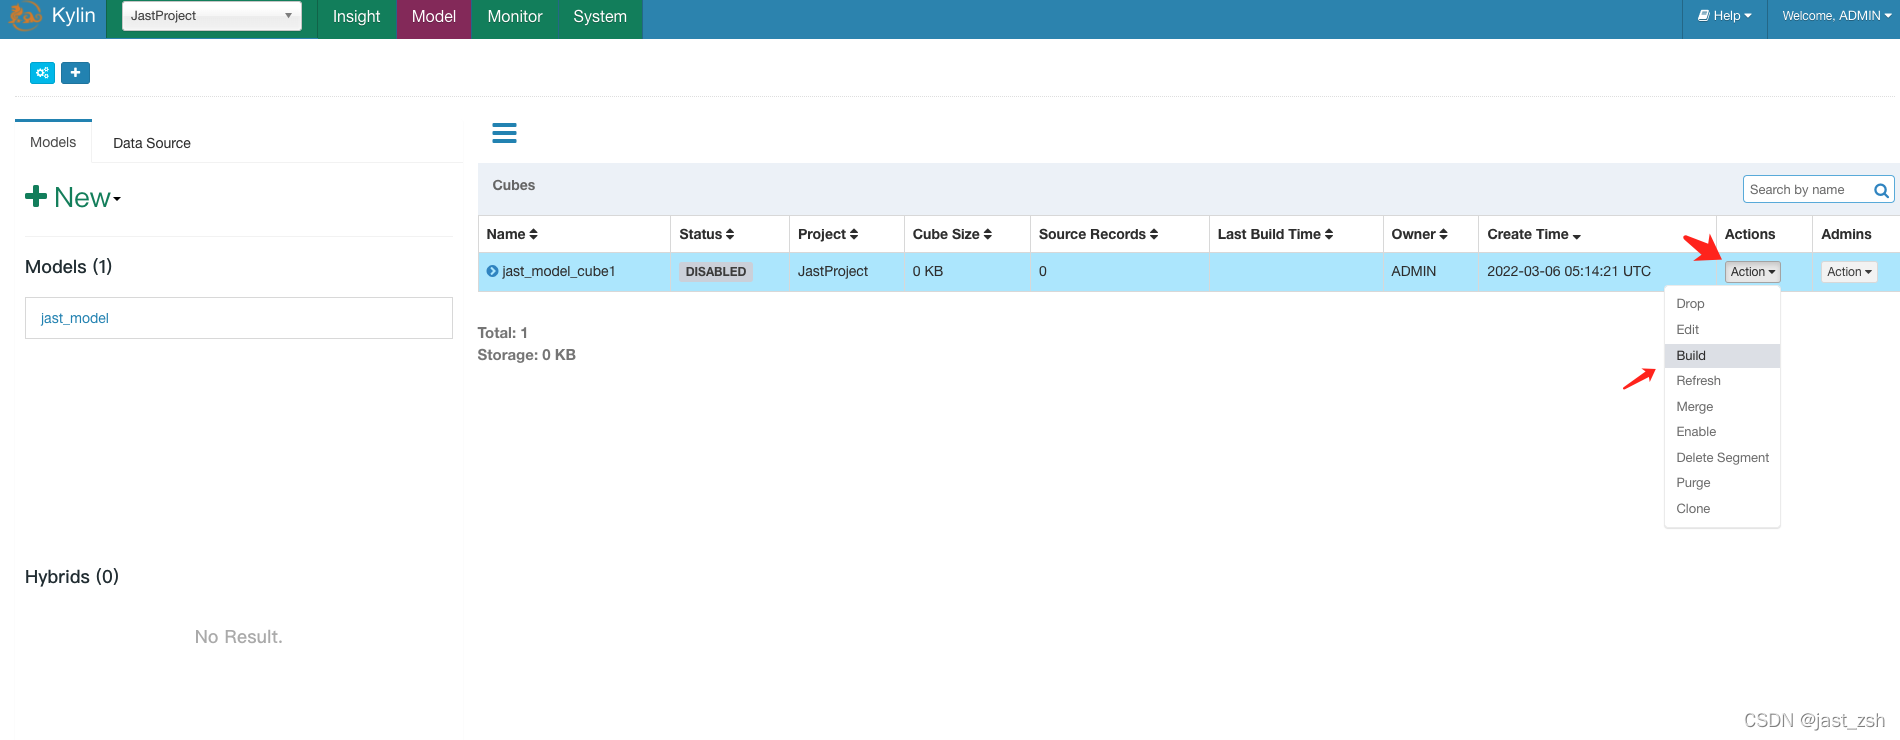The image size is (1900, 740).
Task: Sort cubes by Cube Size
Action: pos(952,234)
